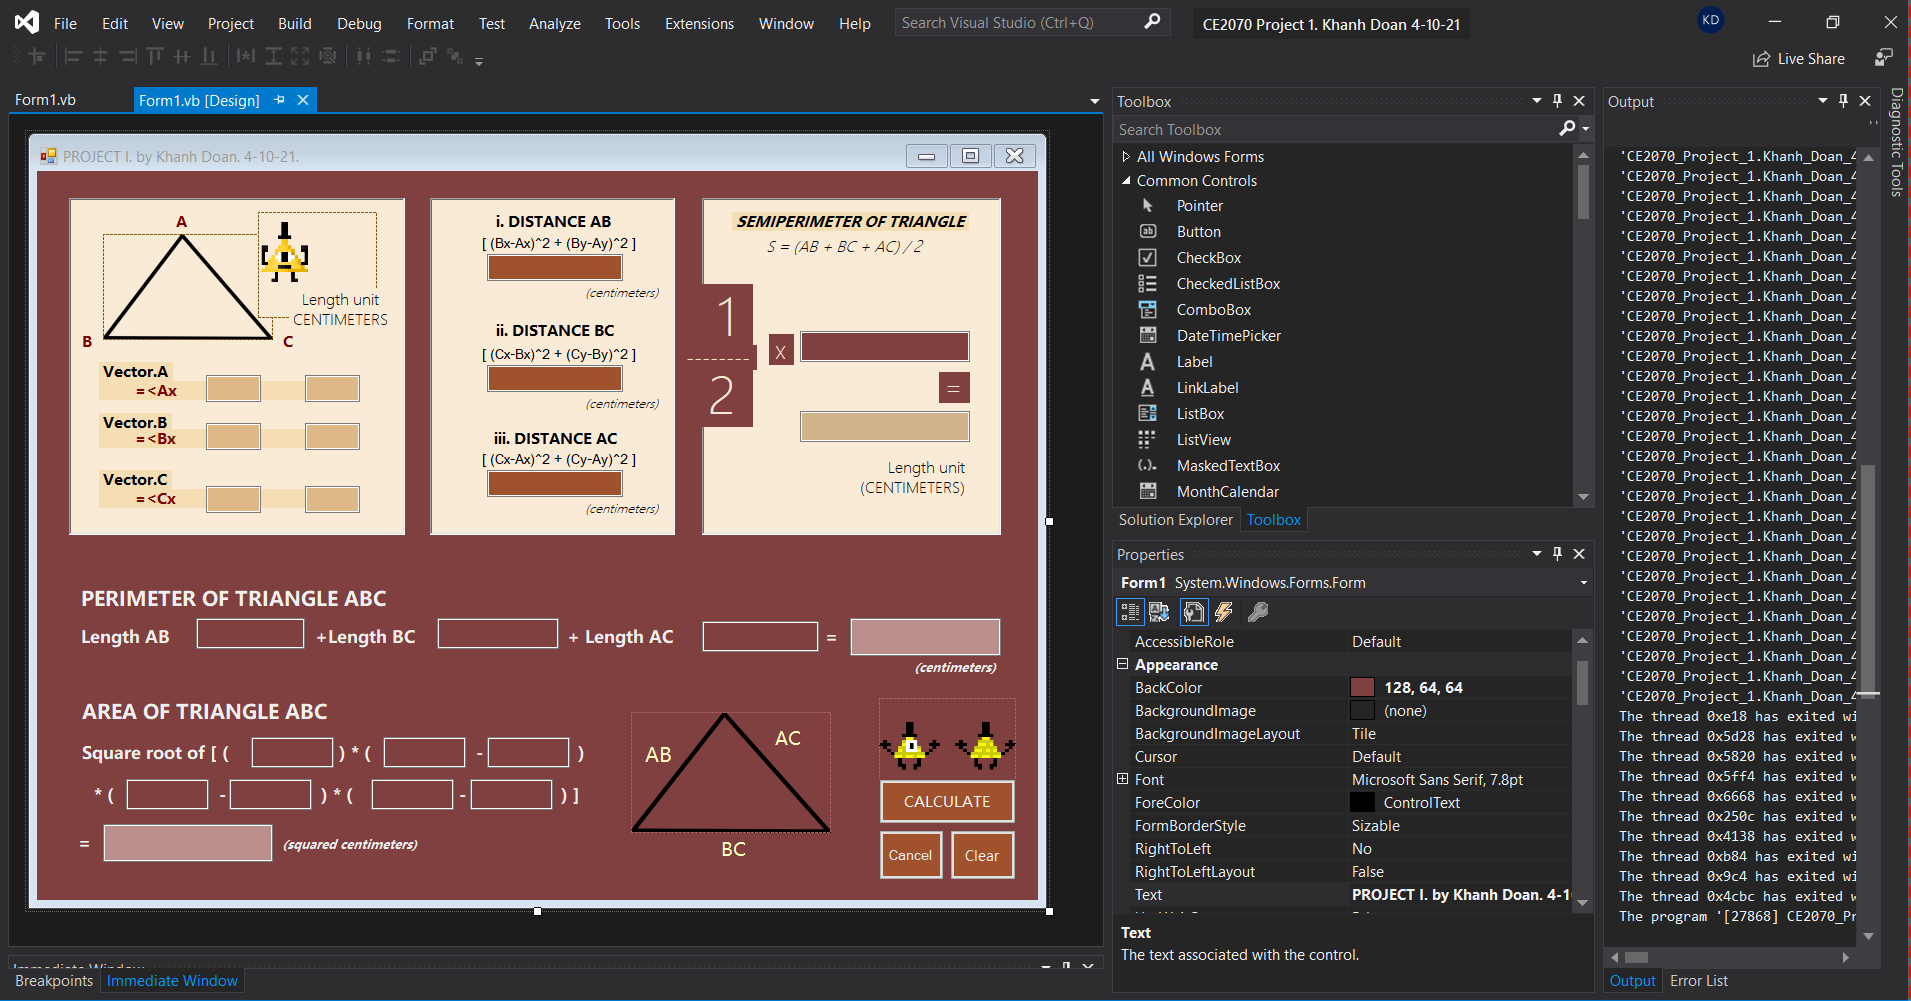
Task: Click the Clear button on the form
Action: tap(982, 855)
